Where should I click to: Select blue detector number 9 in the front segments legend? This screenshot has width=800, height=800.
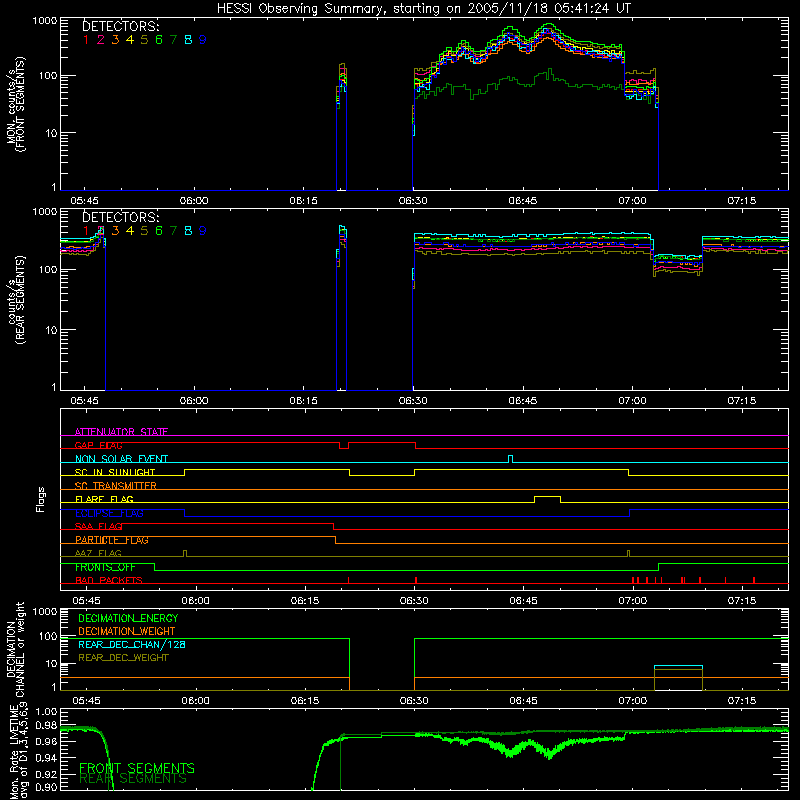(x=203, y=40)
